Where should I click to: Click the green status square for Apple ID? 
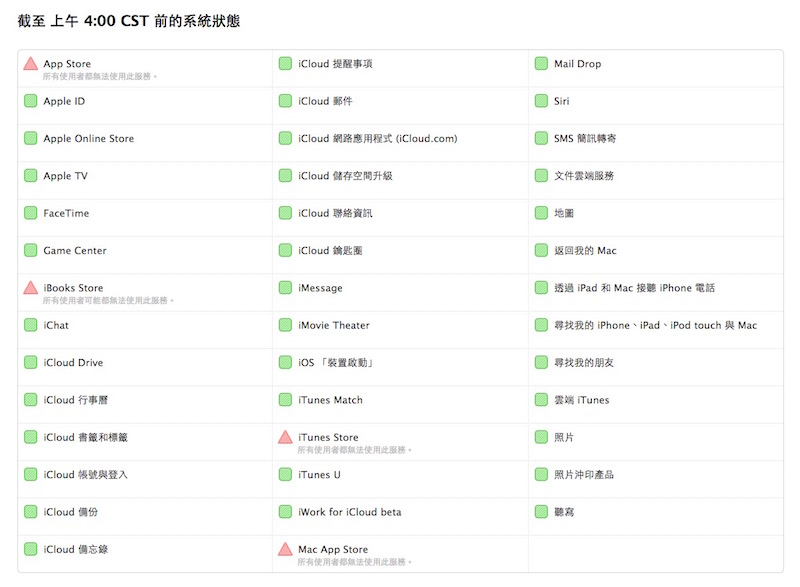[x=31, y=101]
